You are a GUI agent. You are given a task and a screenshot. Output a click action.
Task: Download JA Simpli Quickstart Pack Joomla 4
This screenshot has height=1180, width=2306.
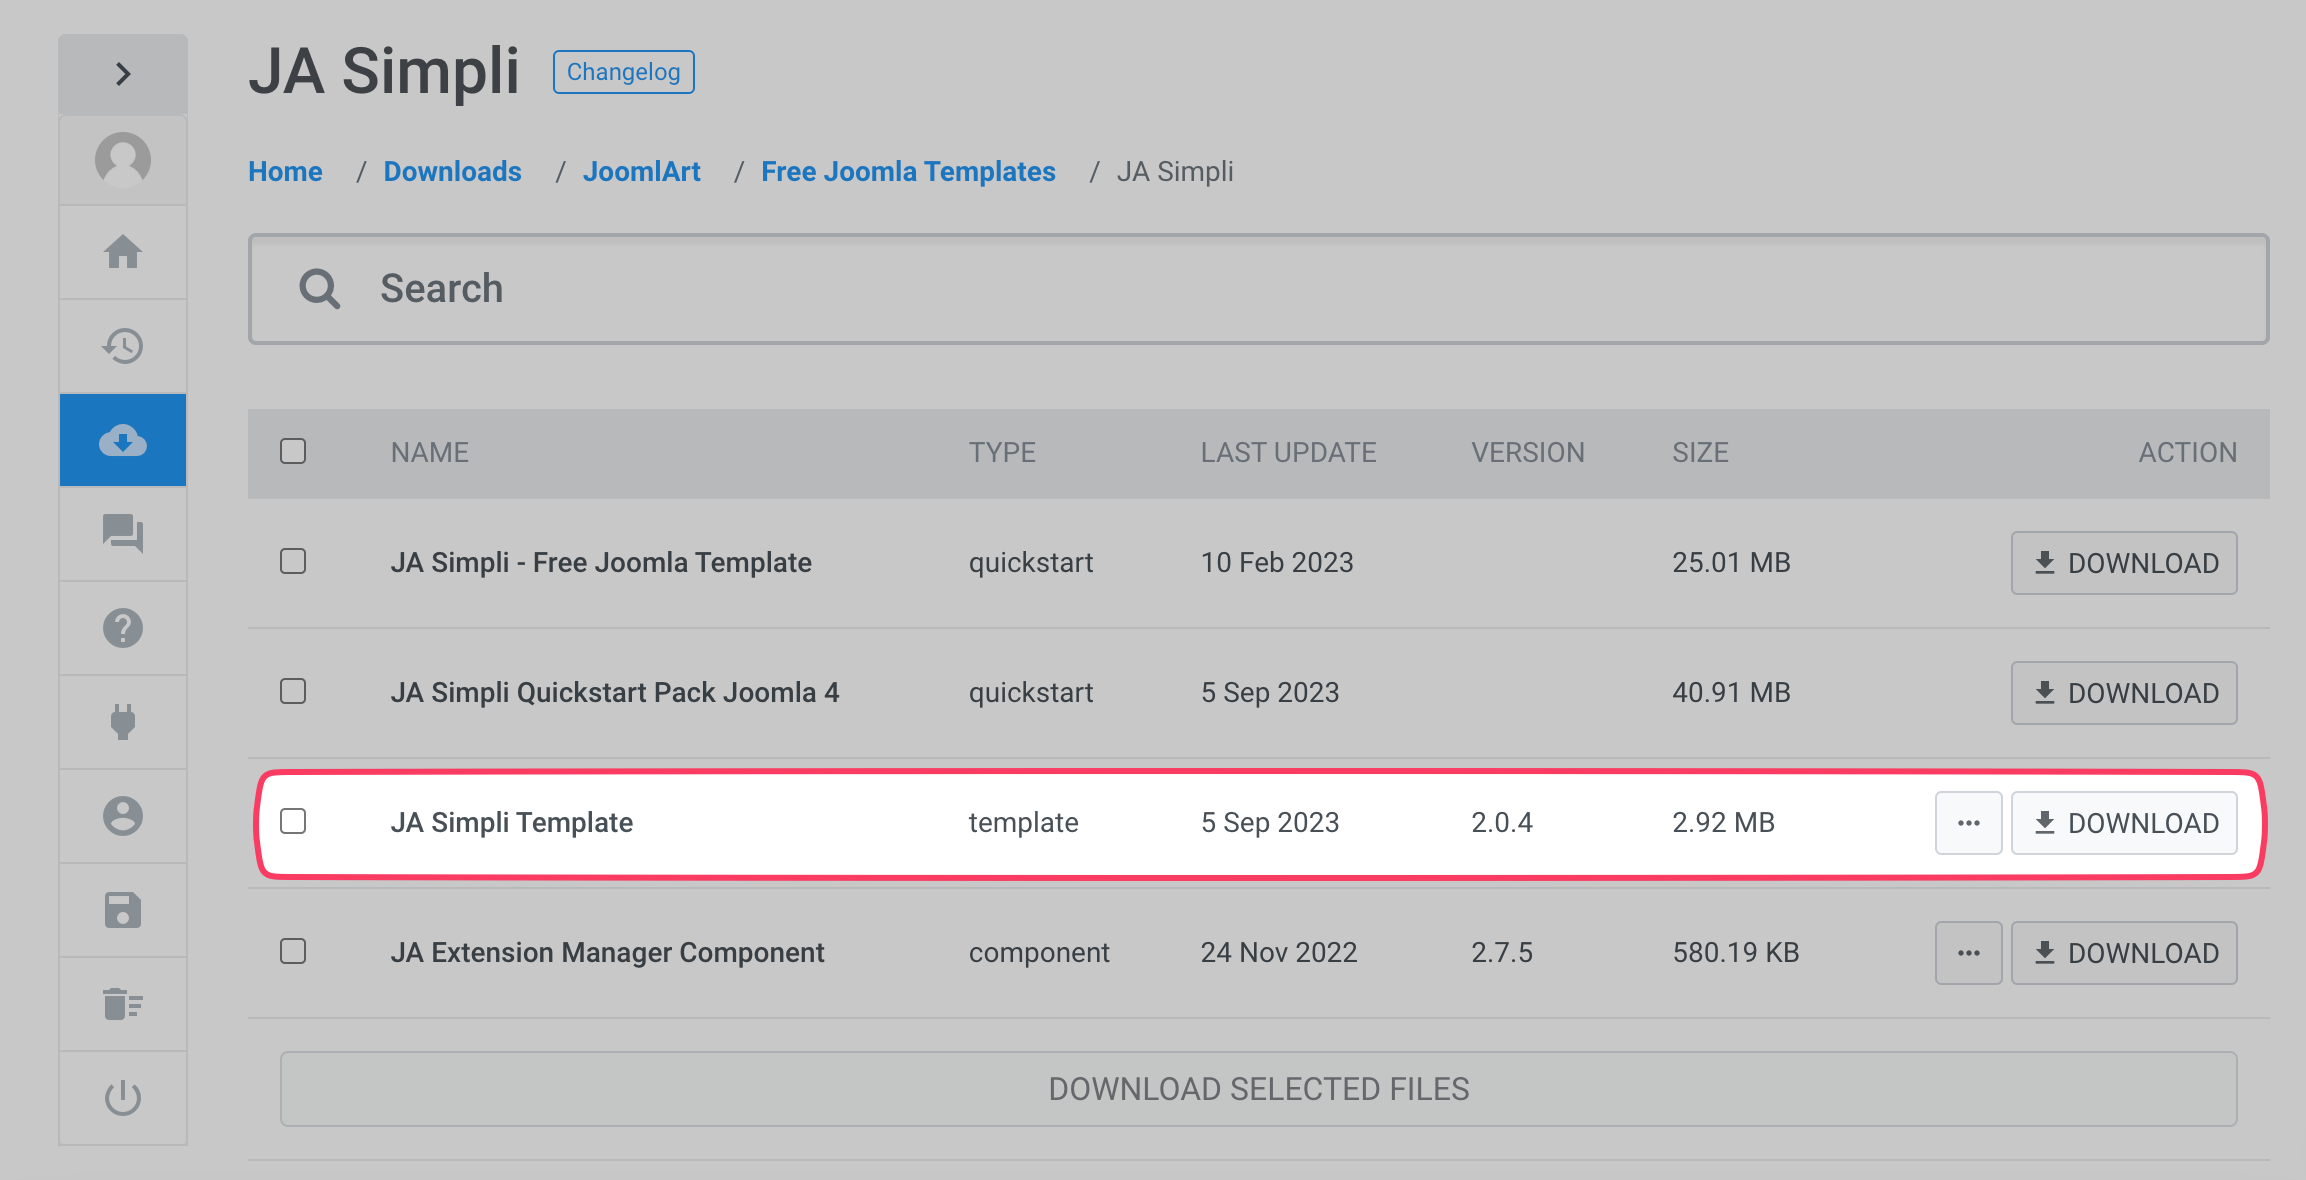pyautogui.click(x=2124, y=693)
